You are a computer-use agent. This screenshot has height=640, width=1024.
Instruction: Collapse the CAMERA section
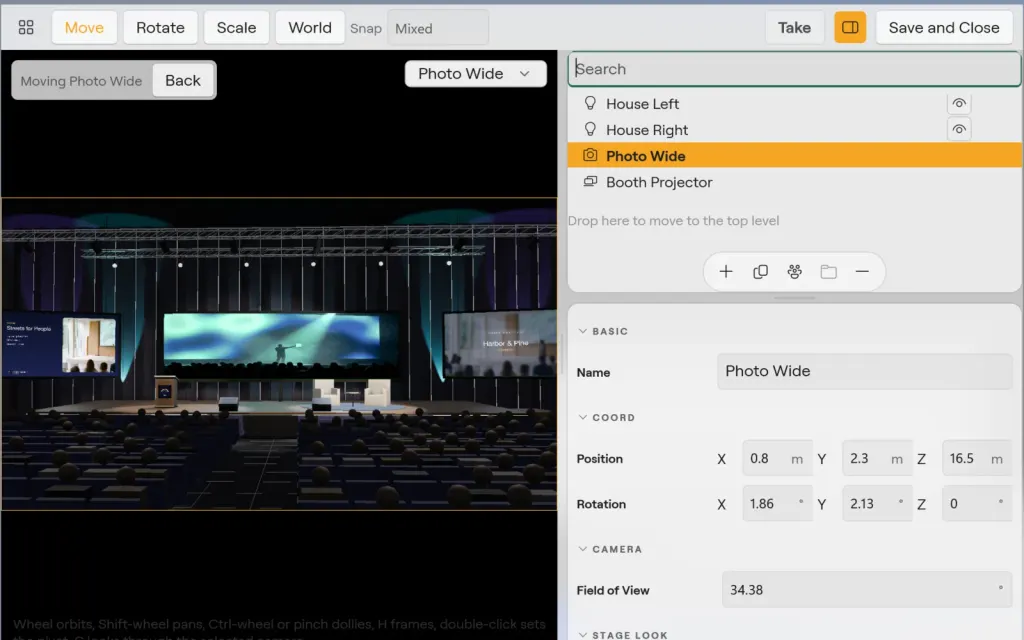(x=610, y=549)
